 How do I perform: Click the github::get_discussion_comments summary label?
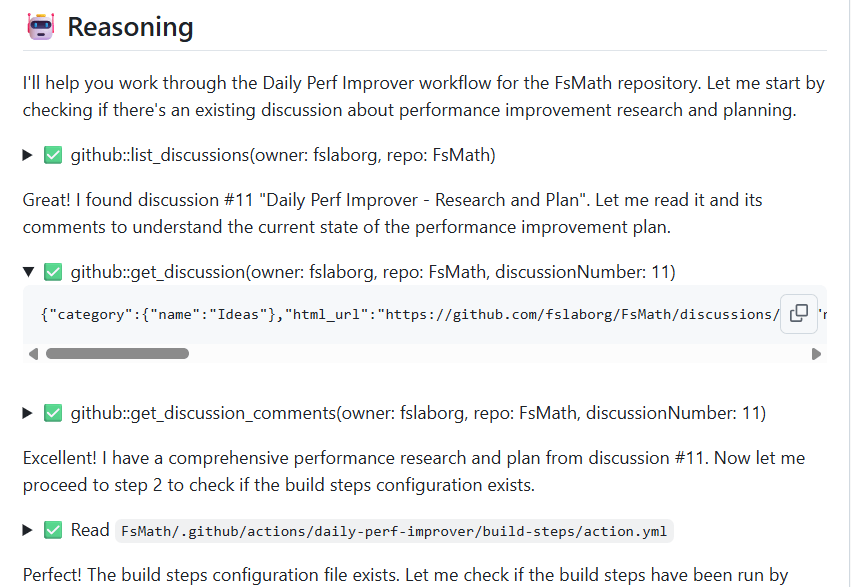pos(418,412)
